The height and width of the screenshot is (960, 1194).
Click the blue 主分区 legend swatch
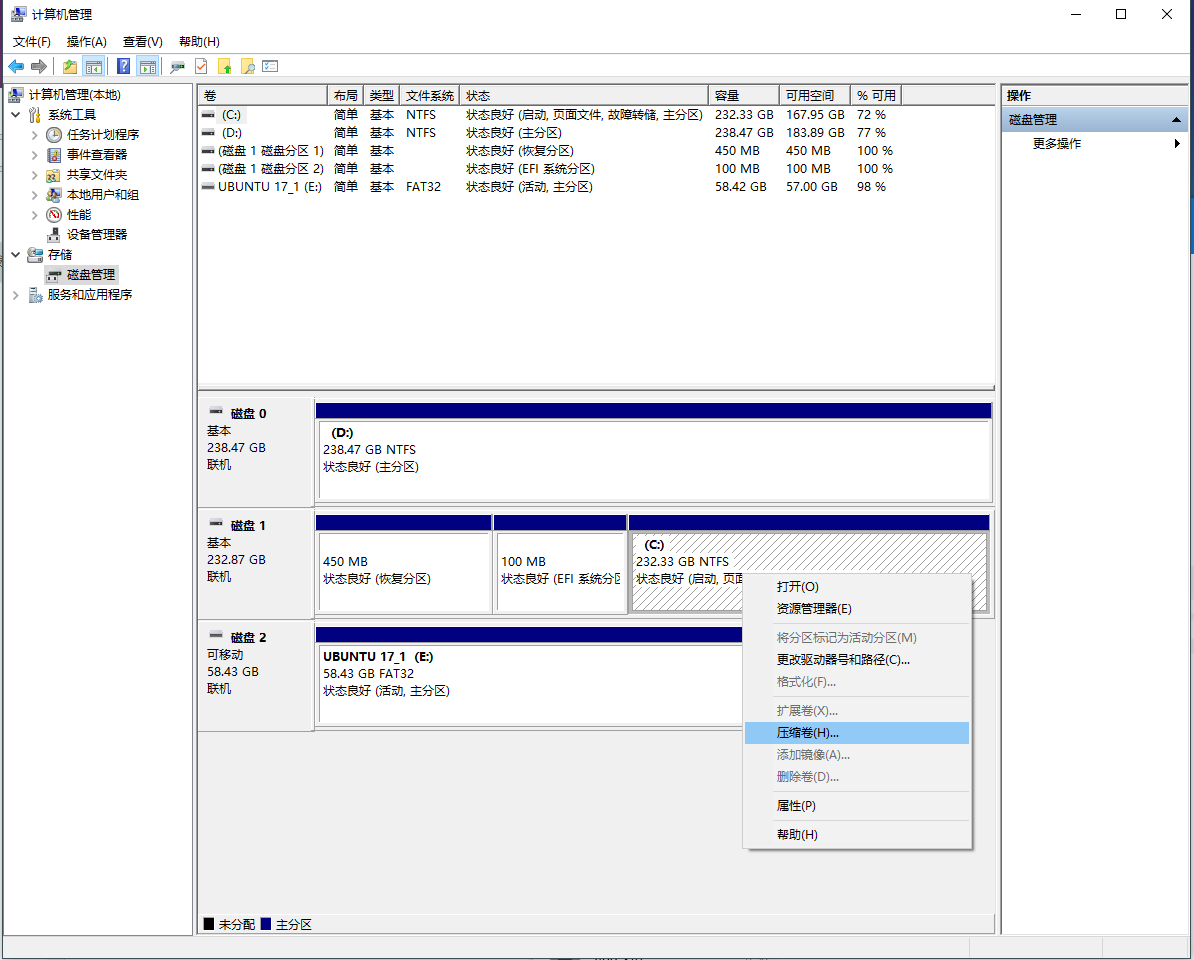(266, 924)
